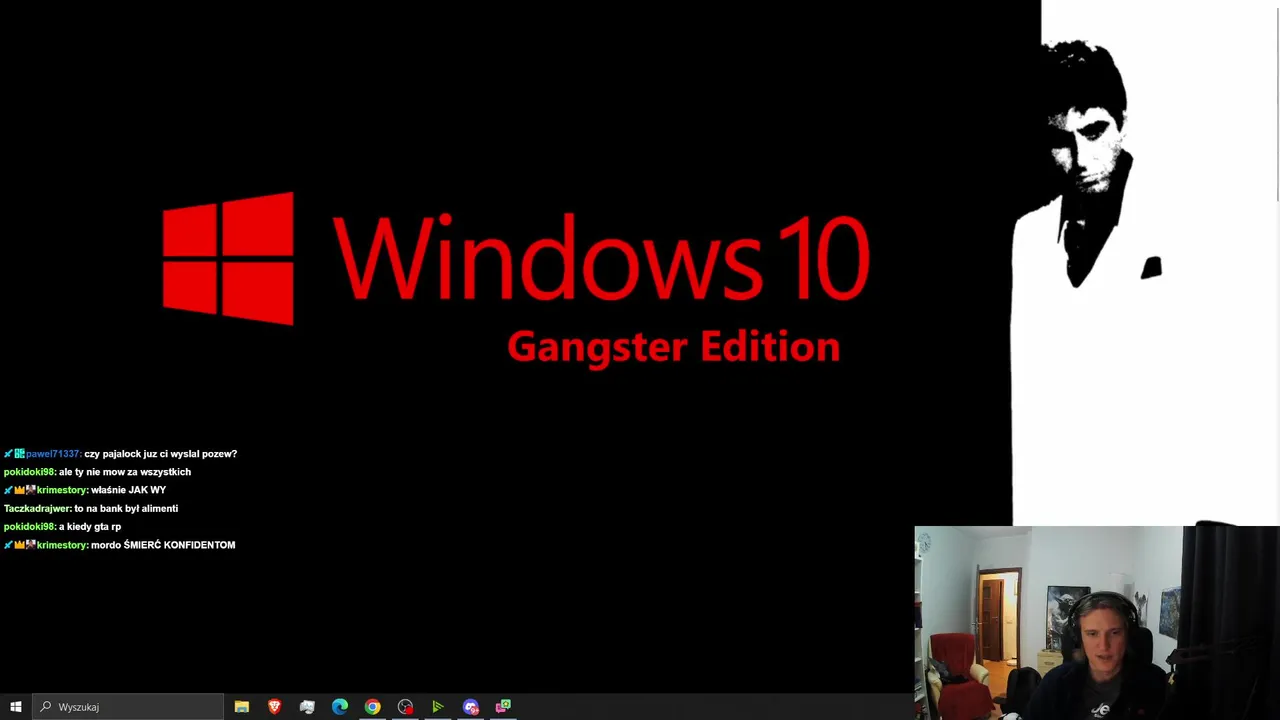Image resolution: width=1280 pixels, height=720 pixels.
Task: Open the Windows Start menu
Action: pyautogui.click(x=15, y=707)
